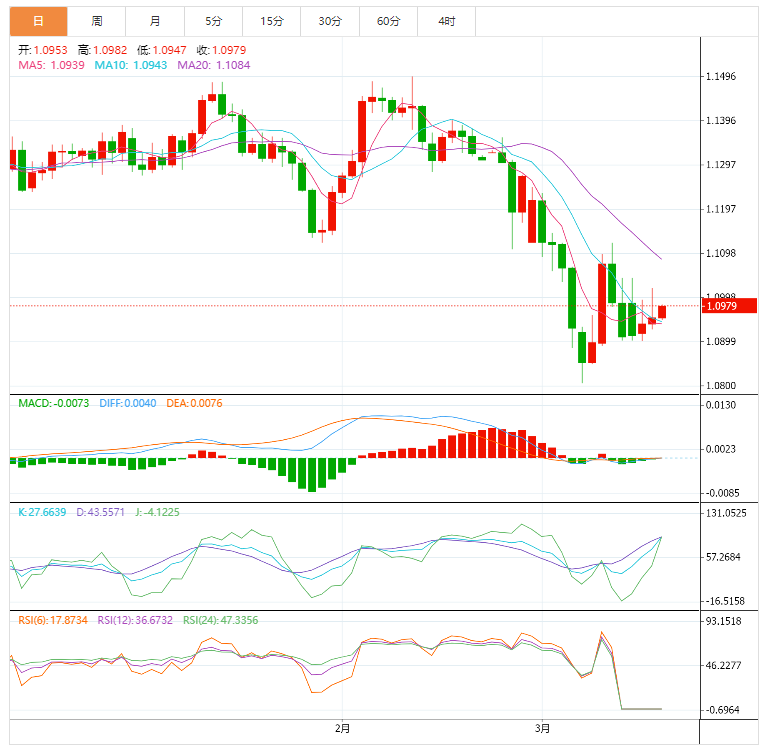
Task: Show the 60分 timeframe chart
Action: (x=388, y=21)
